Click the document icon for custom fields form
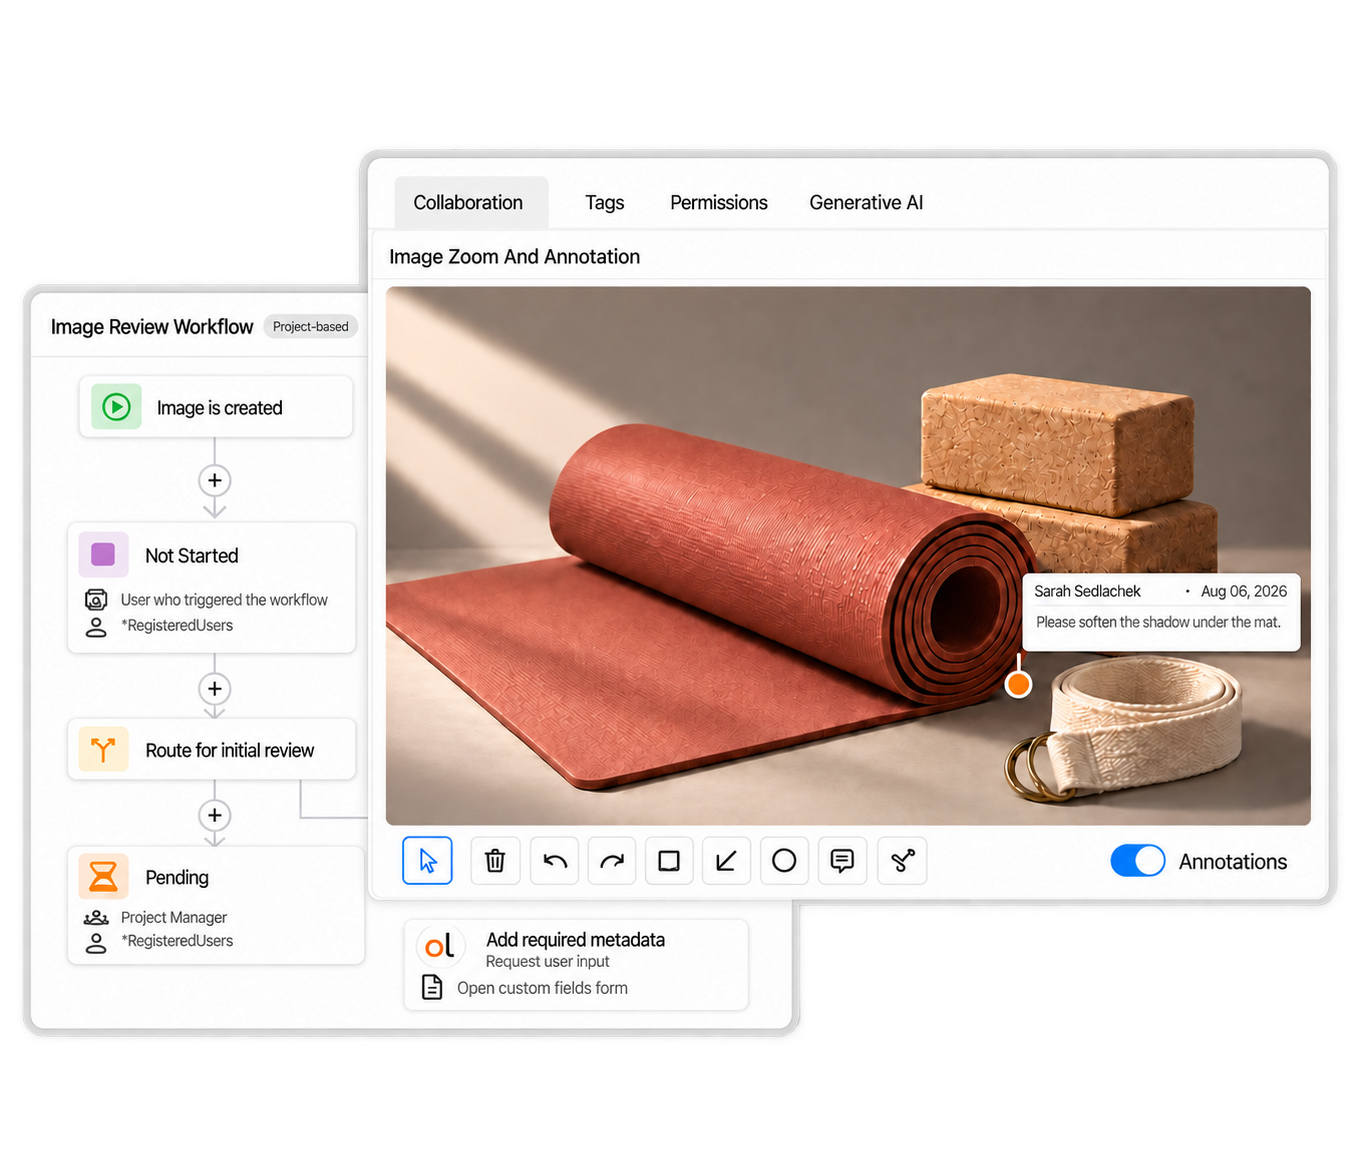Image resolution: width=1364 pixels, height=1153 pixels. (432, 987)
